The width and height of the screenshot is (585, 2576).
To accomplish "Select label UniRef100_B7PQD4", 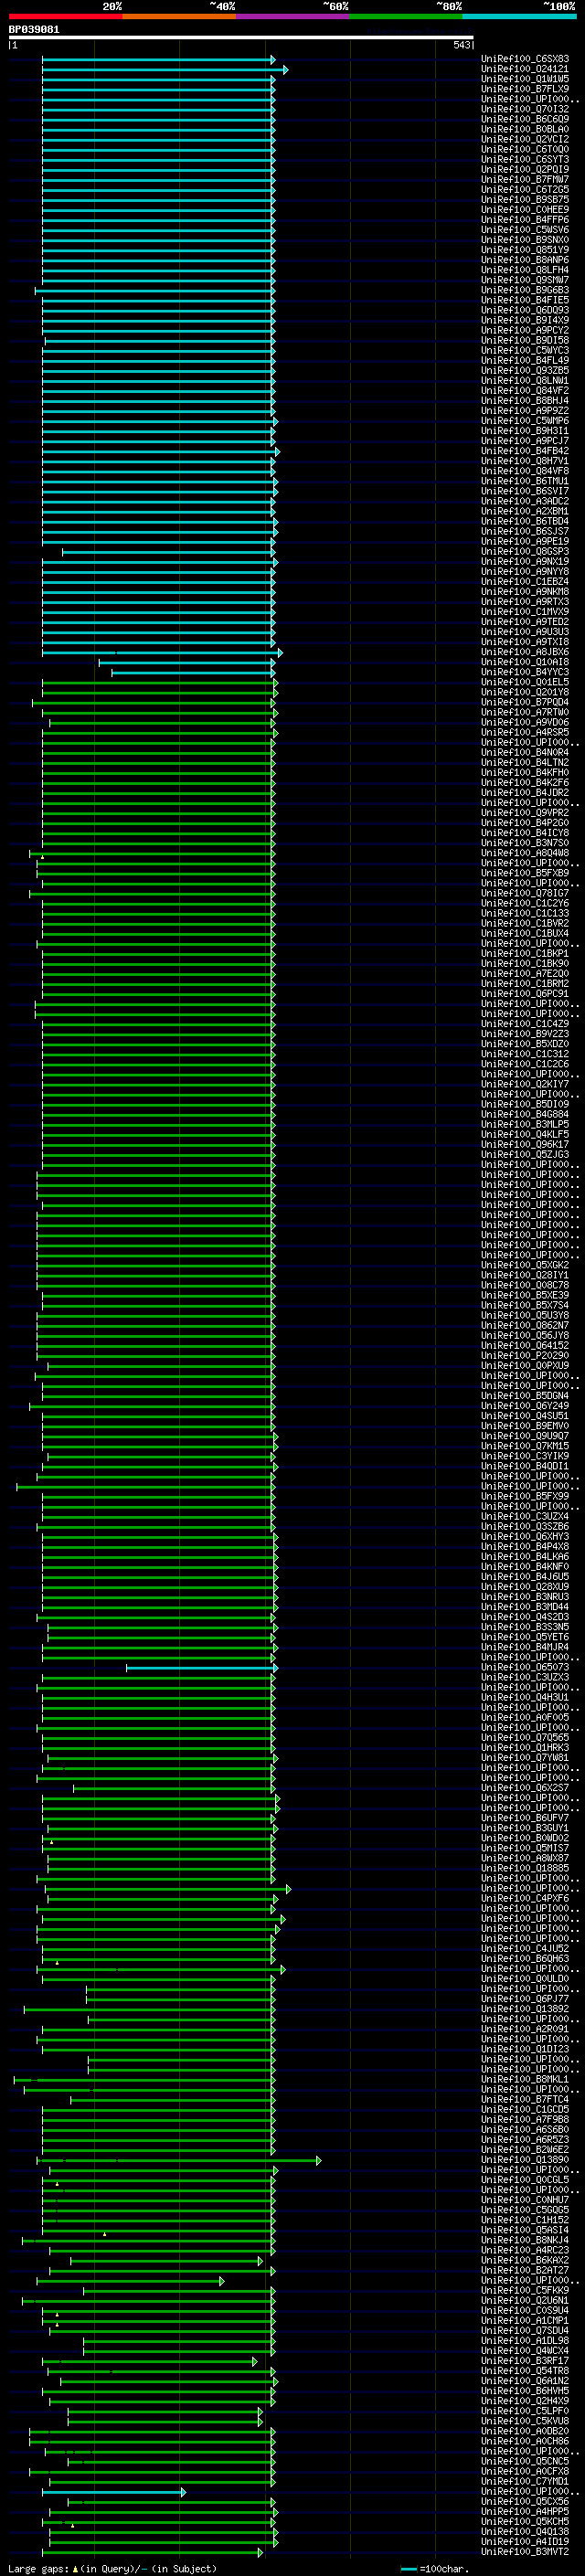I will pyautogui.click(x=525, y=702).
